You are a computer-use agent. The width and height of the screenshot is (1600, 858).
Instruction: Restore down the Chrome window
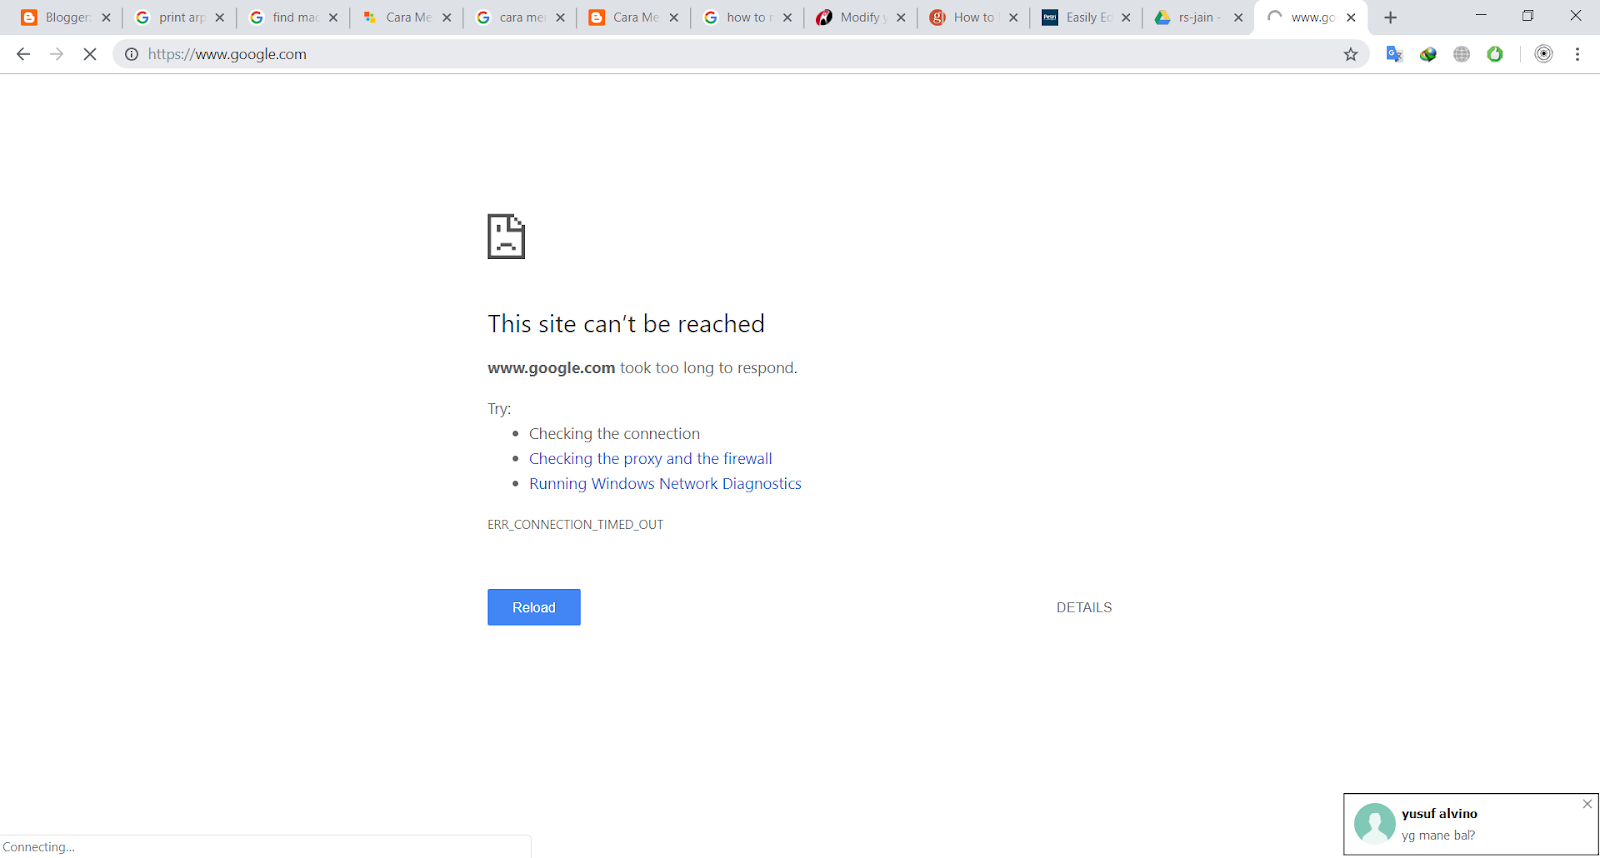coord(1528,16)
